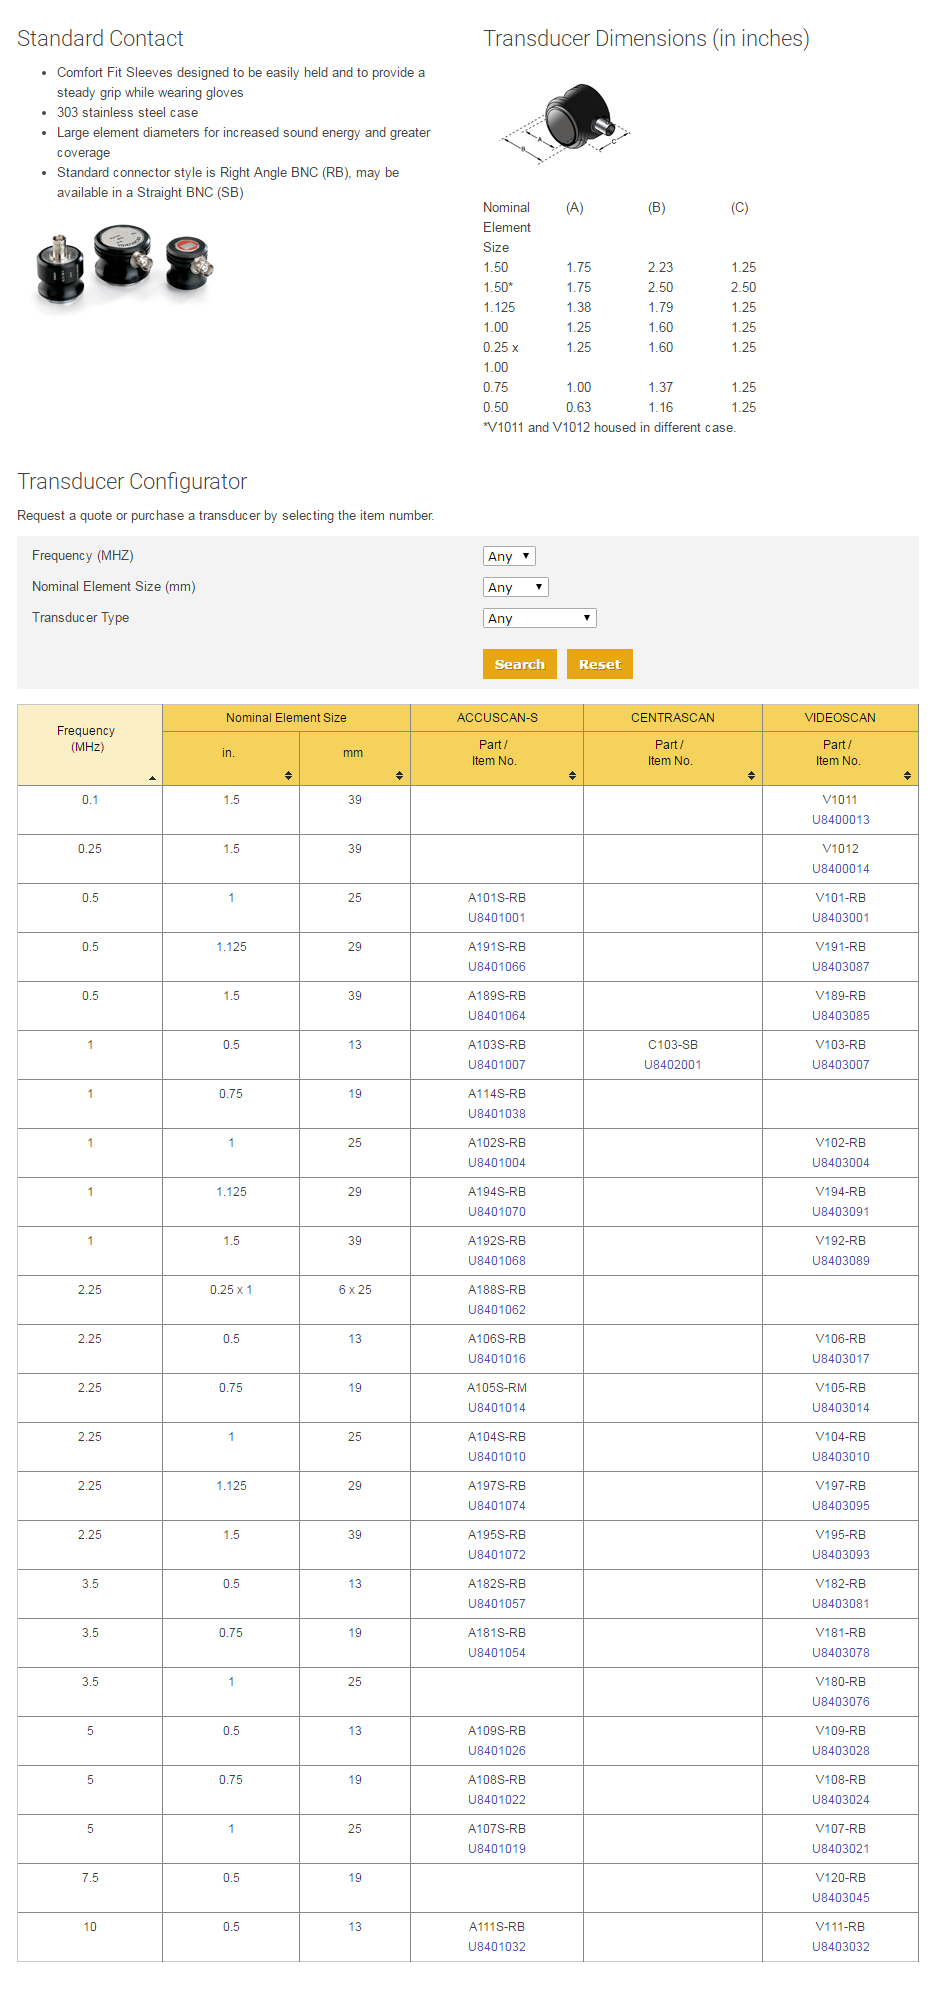This screenshot has height=2005, width=937.
Task: Click sort arrows in the 'mm' column header
Action: pyautogui.click(x=399, y=775)
